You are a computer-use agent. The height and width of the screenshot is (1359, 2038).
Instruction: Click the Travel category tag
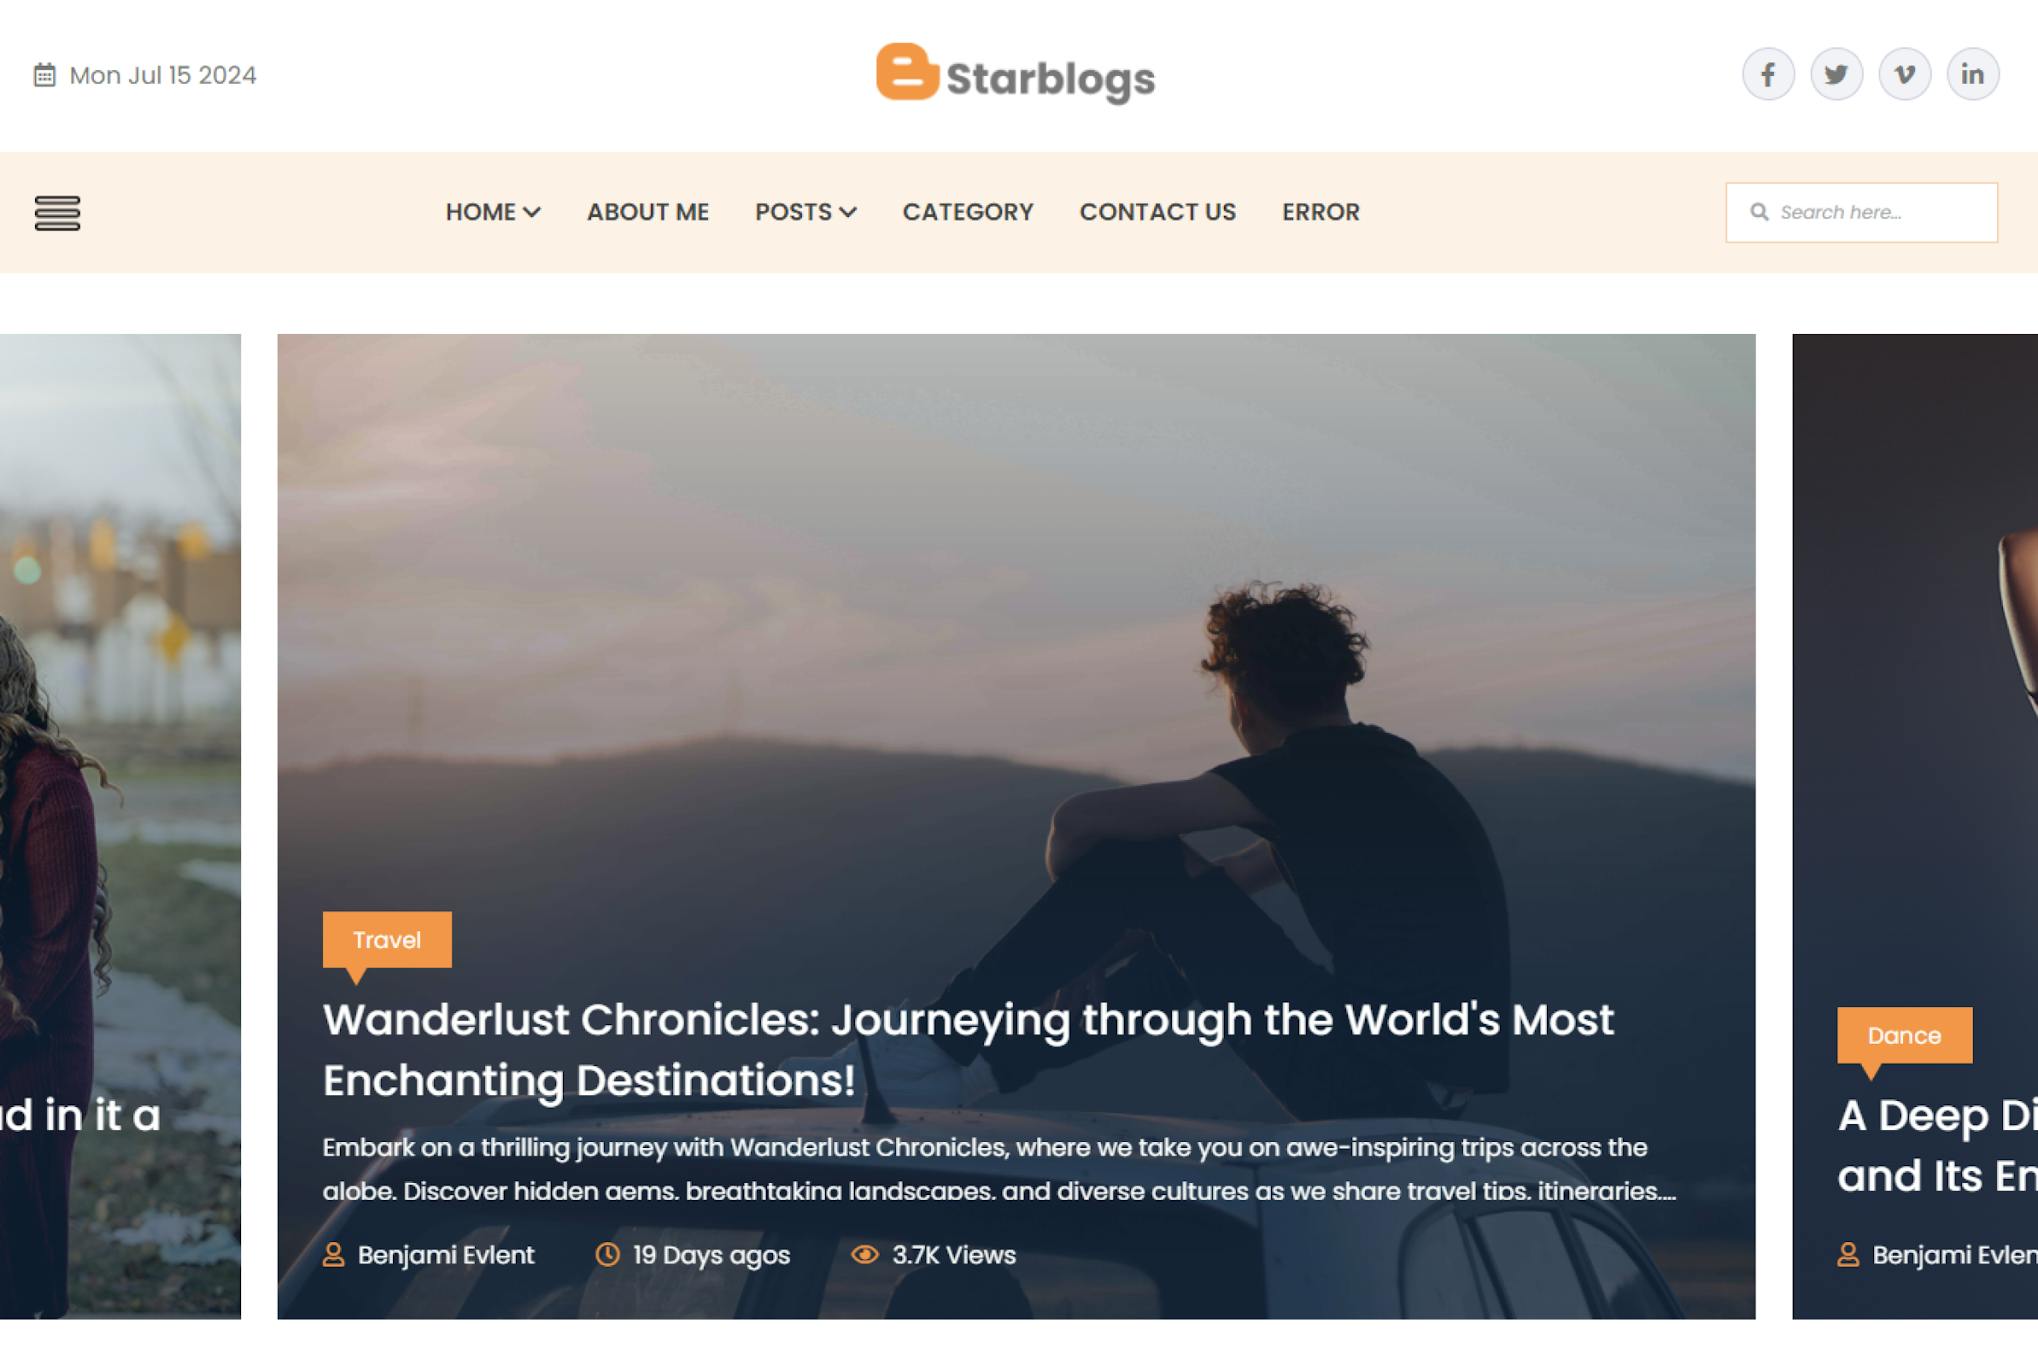[387, 940]
